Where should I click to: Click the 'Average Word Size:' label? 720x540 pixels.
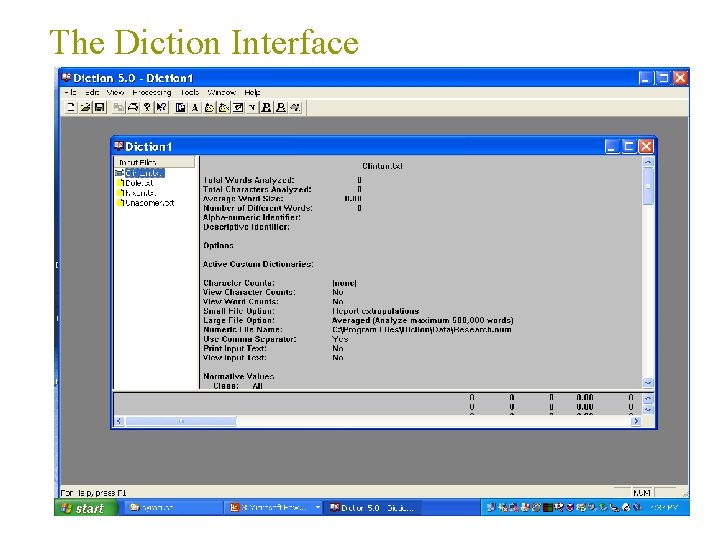click(243, 199)
